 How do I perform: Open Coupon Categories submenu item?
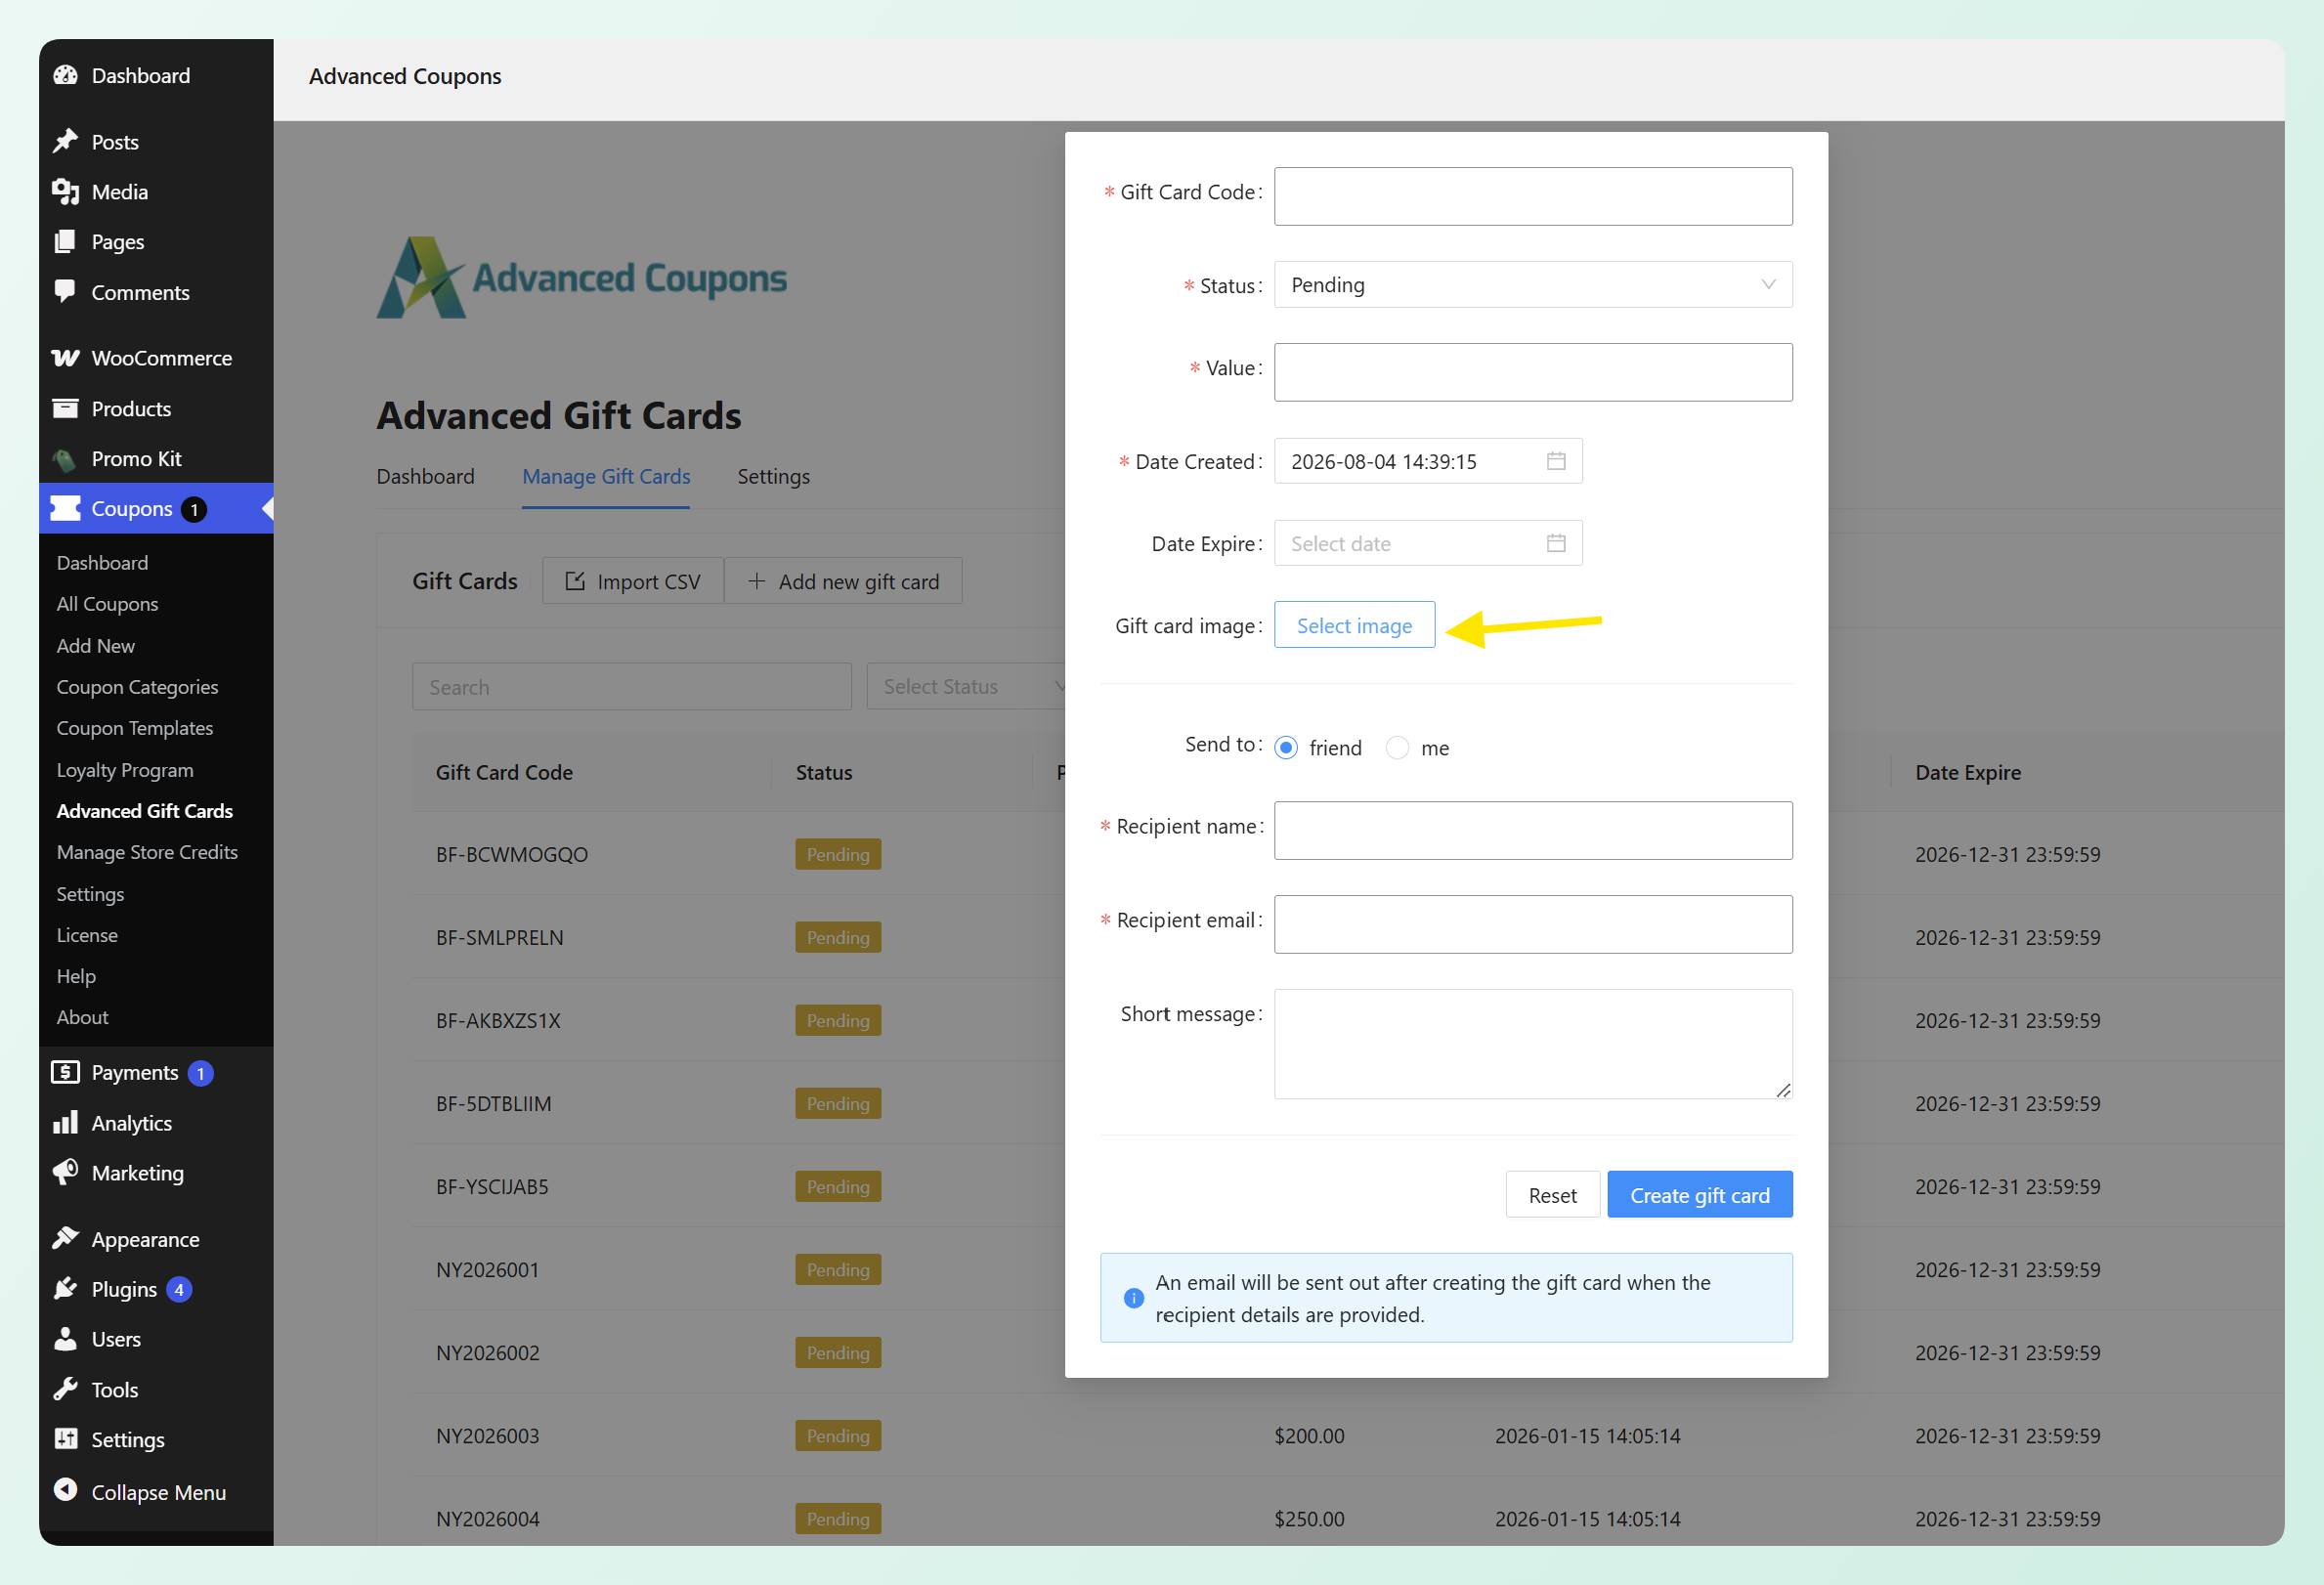click(x=137, y=686)
